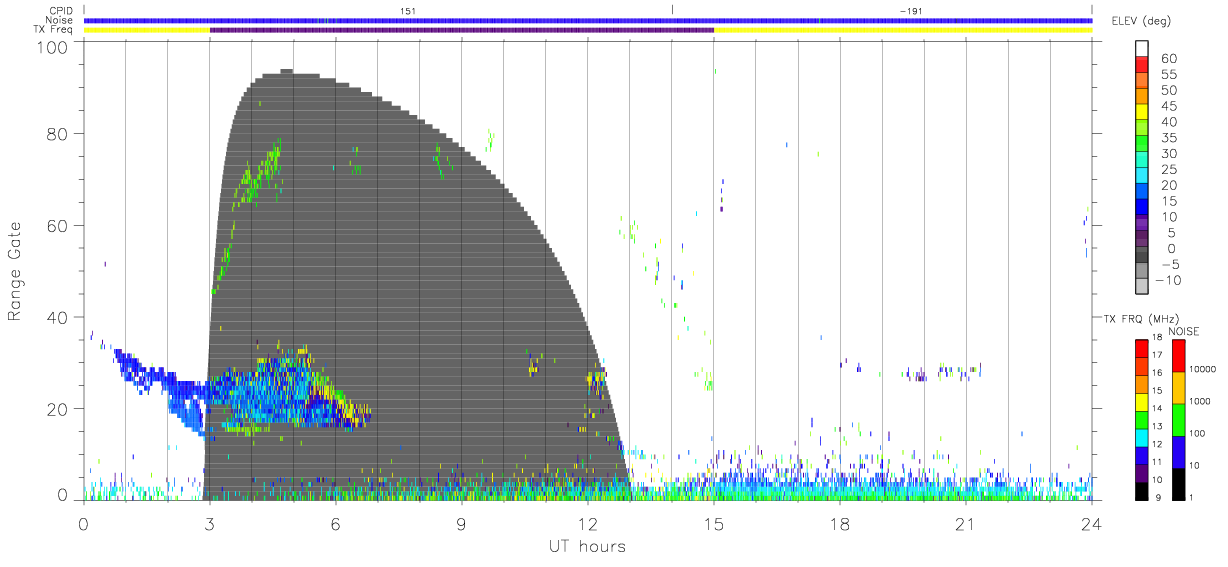Click the 12 tick on UT hours axis
The height and width of the screenshot is (567, 1228).
[x=588, y=523]
